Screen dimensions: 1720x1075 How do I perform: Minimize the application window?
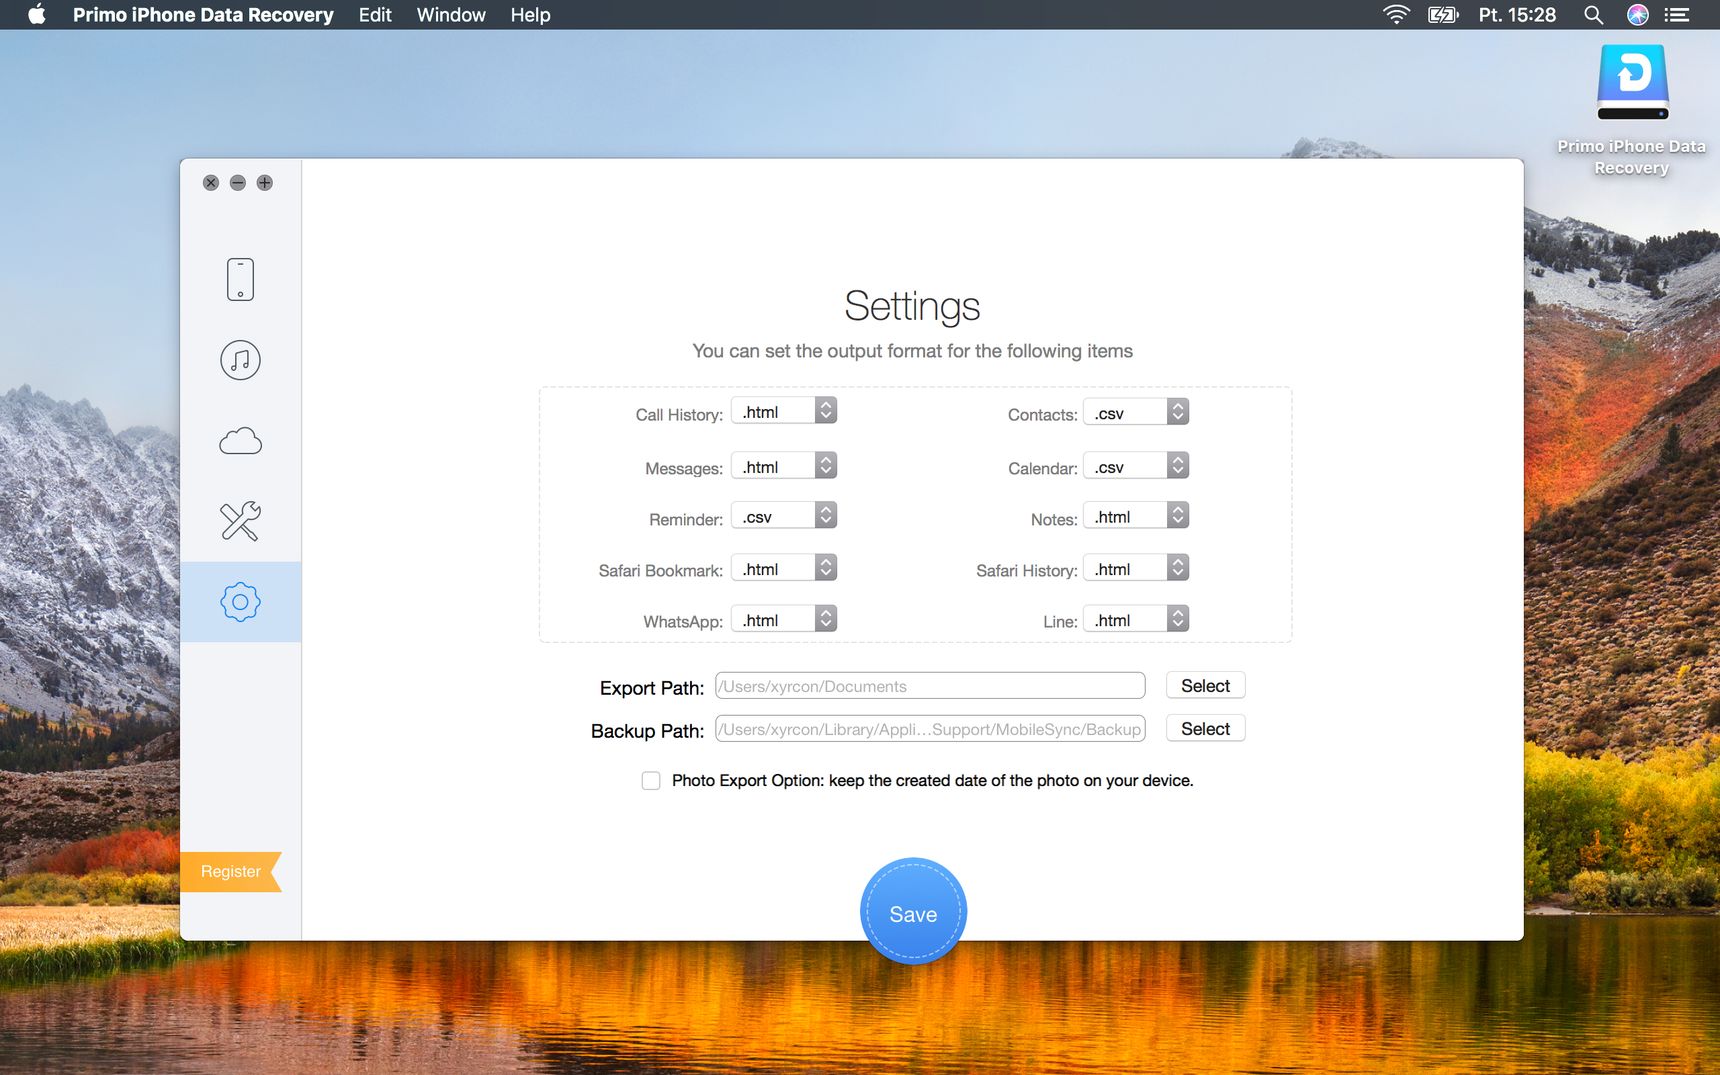[238, 183]
